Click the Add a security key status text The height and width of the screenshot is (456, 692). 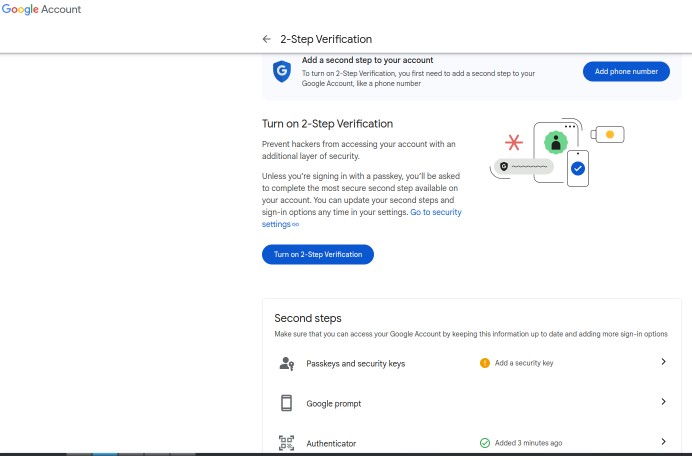point(523,363)
